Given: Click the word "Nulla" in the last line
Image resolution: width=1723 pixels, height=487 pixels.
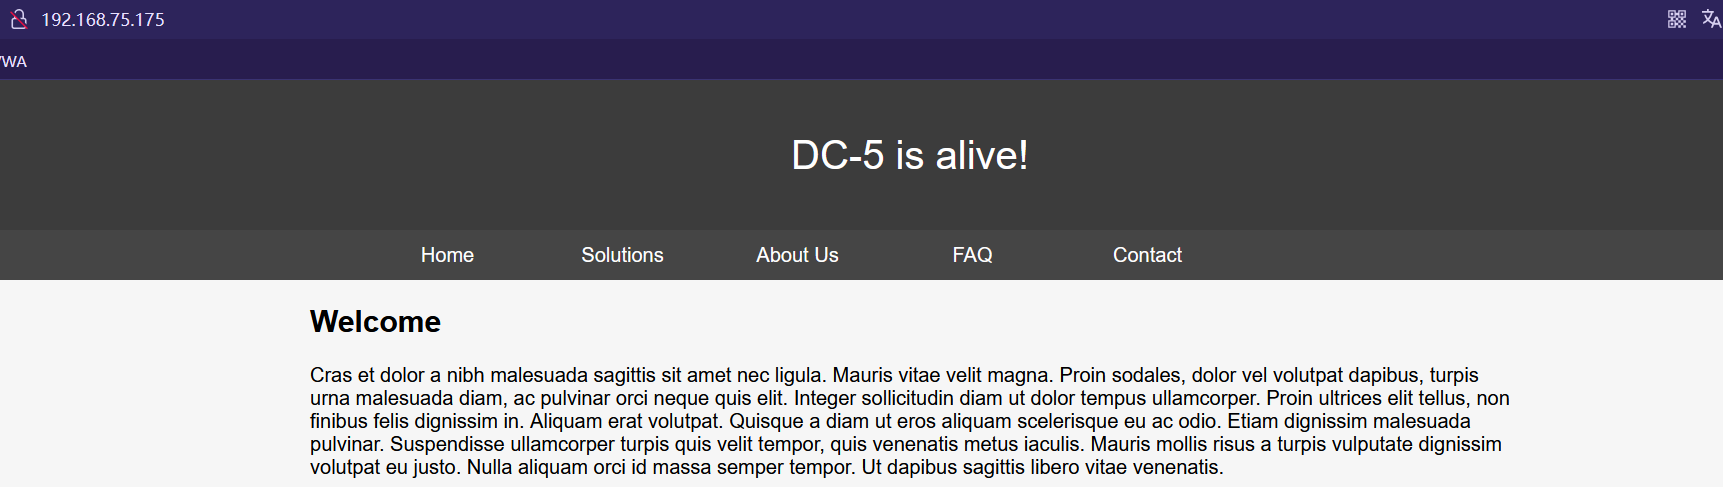Looking at the screenshot, I should point(489,467).
